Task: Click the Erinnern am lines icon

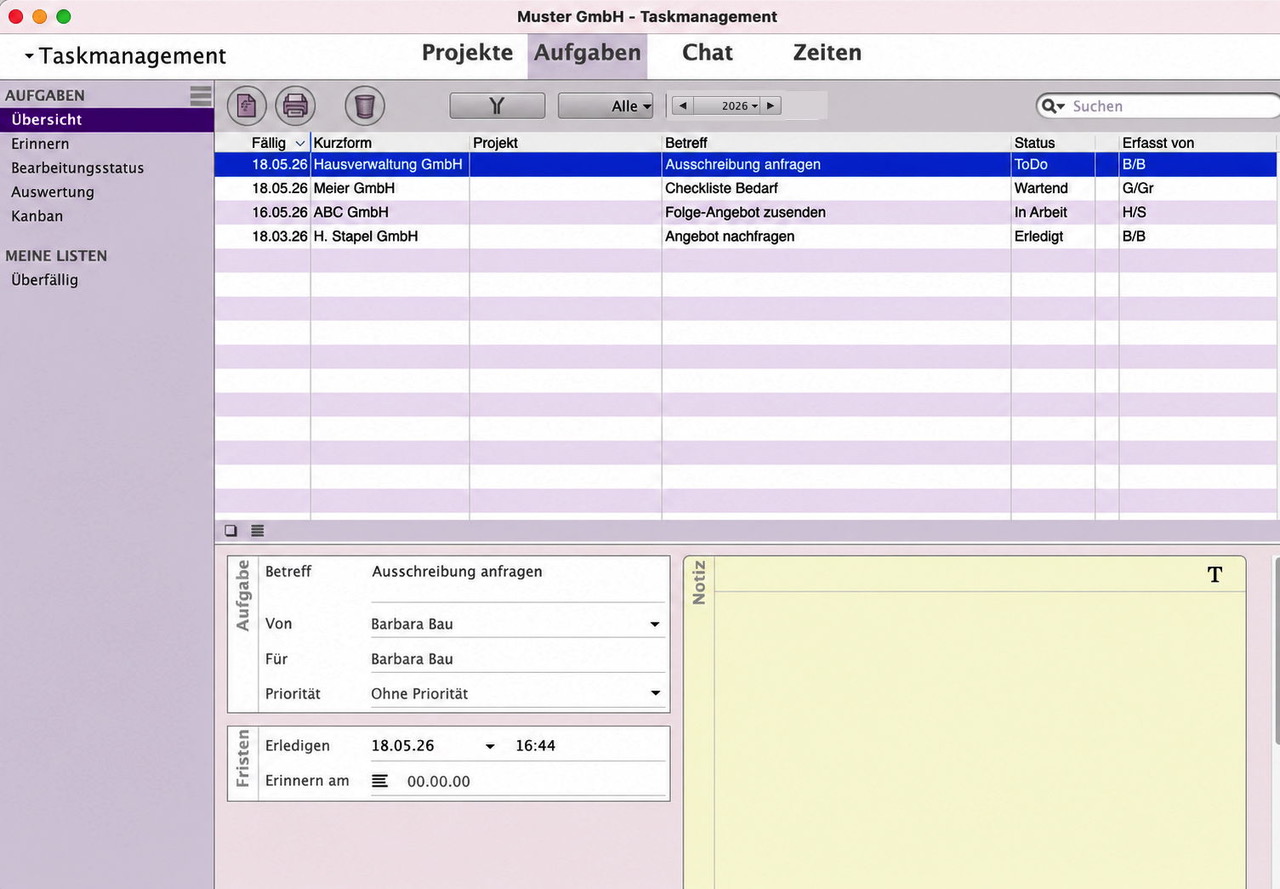Action: click(x=380, y=781)
